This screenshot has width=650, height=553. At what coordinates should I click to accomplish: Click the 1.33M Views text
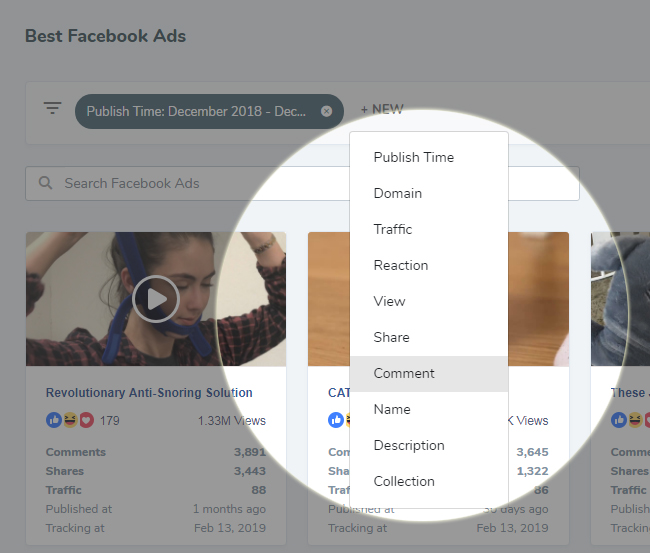pyautogui.click(x=232, y=421)
